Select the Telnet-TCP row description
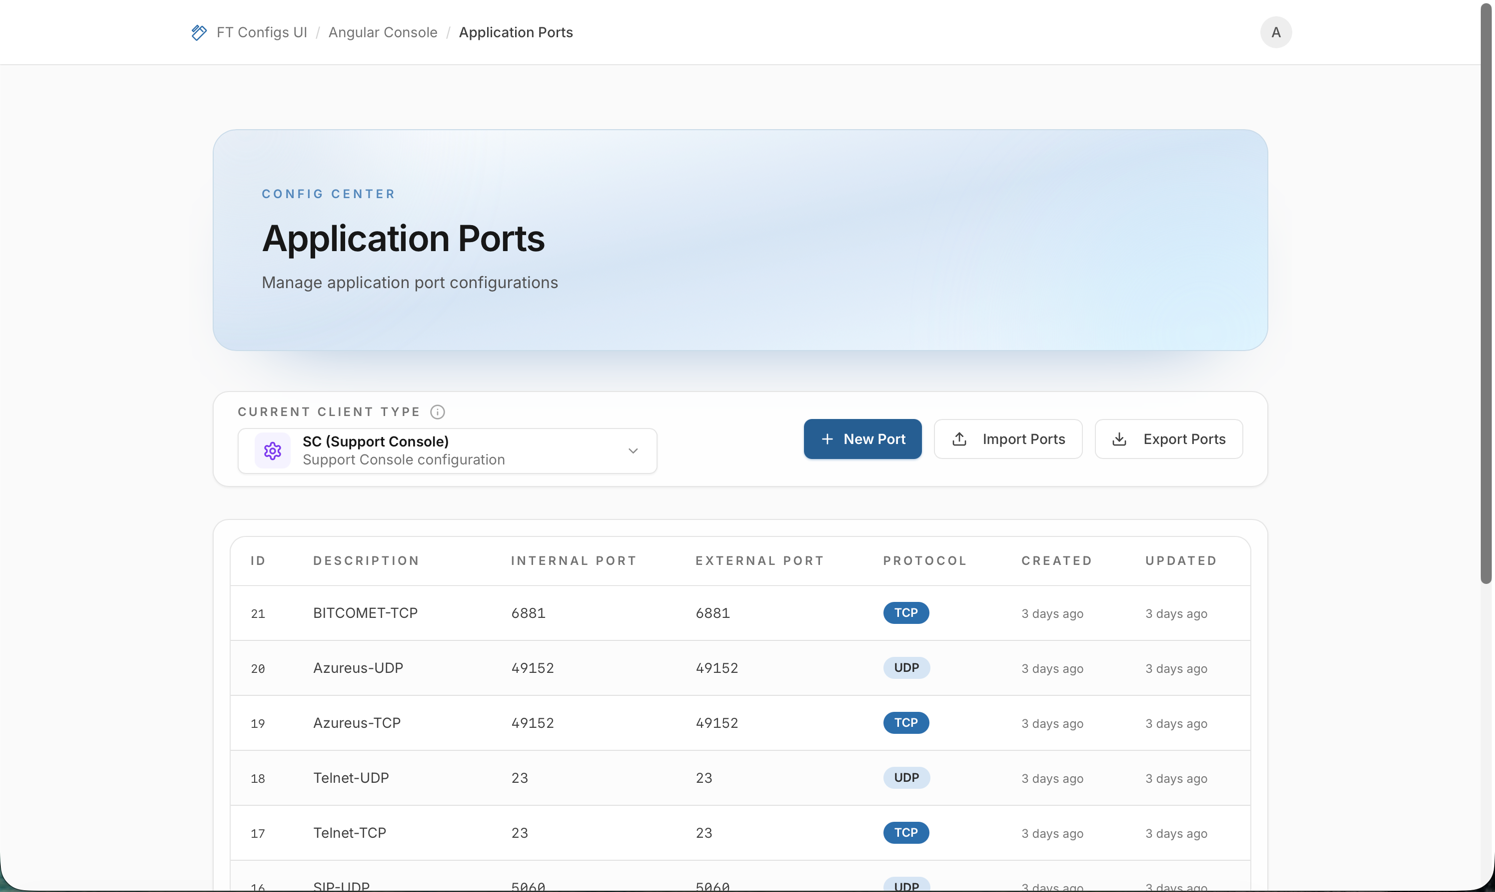The height and width of the screenshot is (892, 1495). point(349,833)
